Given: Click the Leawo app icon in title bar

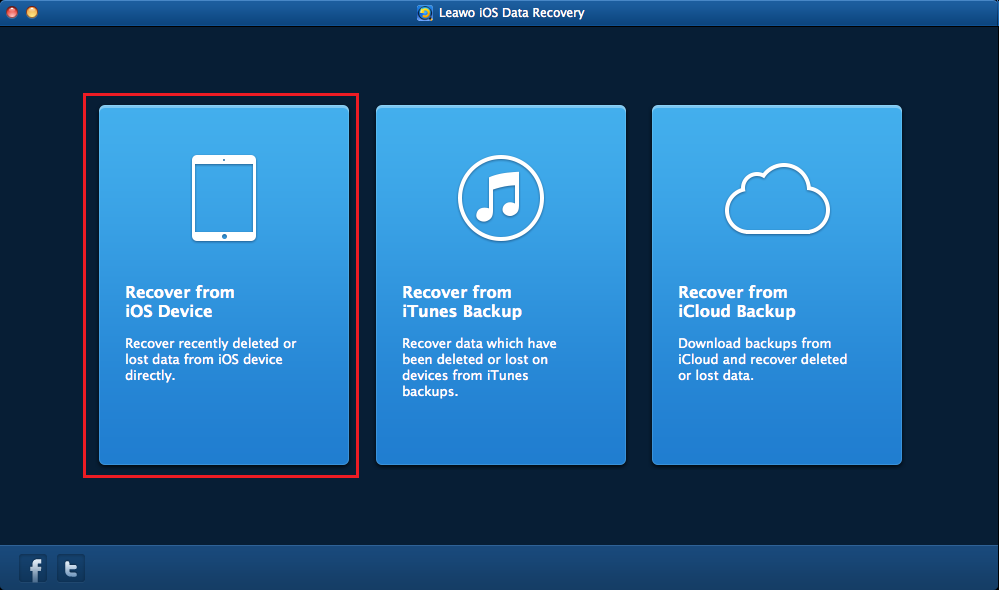Looking at the screenshot, I should tap(425, 13).
